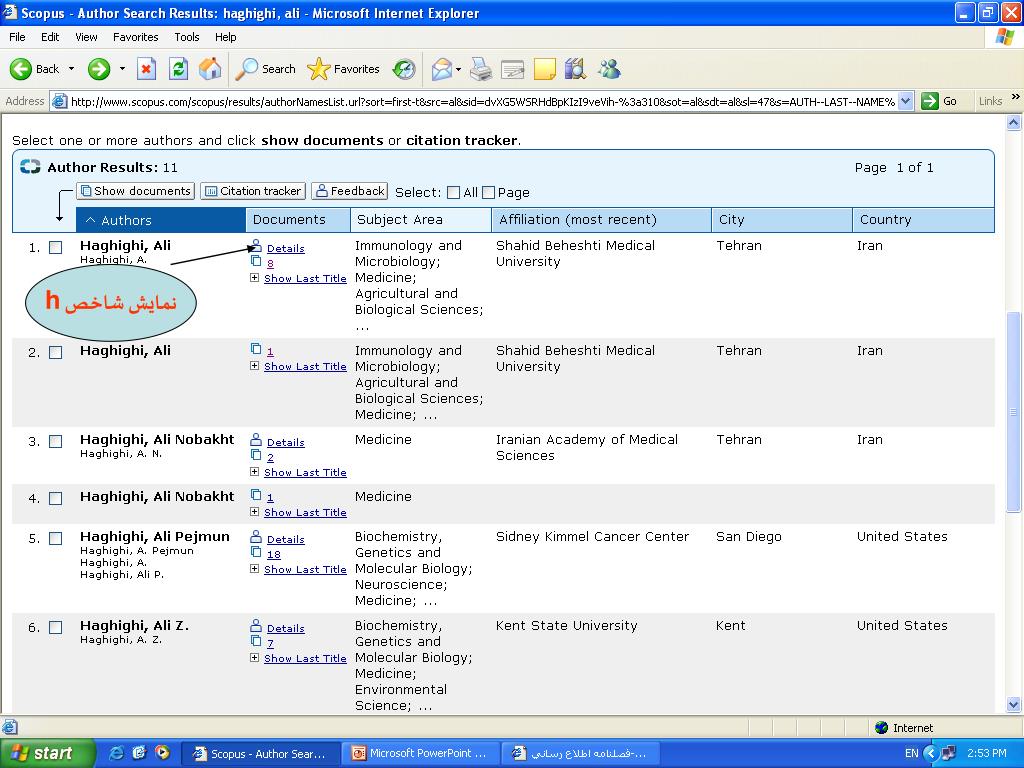Image resolution: width=1024 pixels, height=768 pixels.
Task: Click the Edit page toolbar icon
Action: (x=513, y=69)
